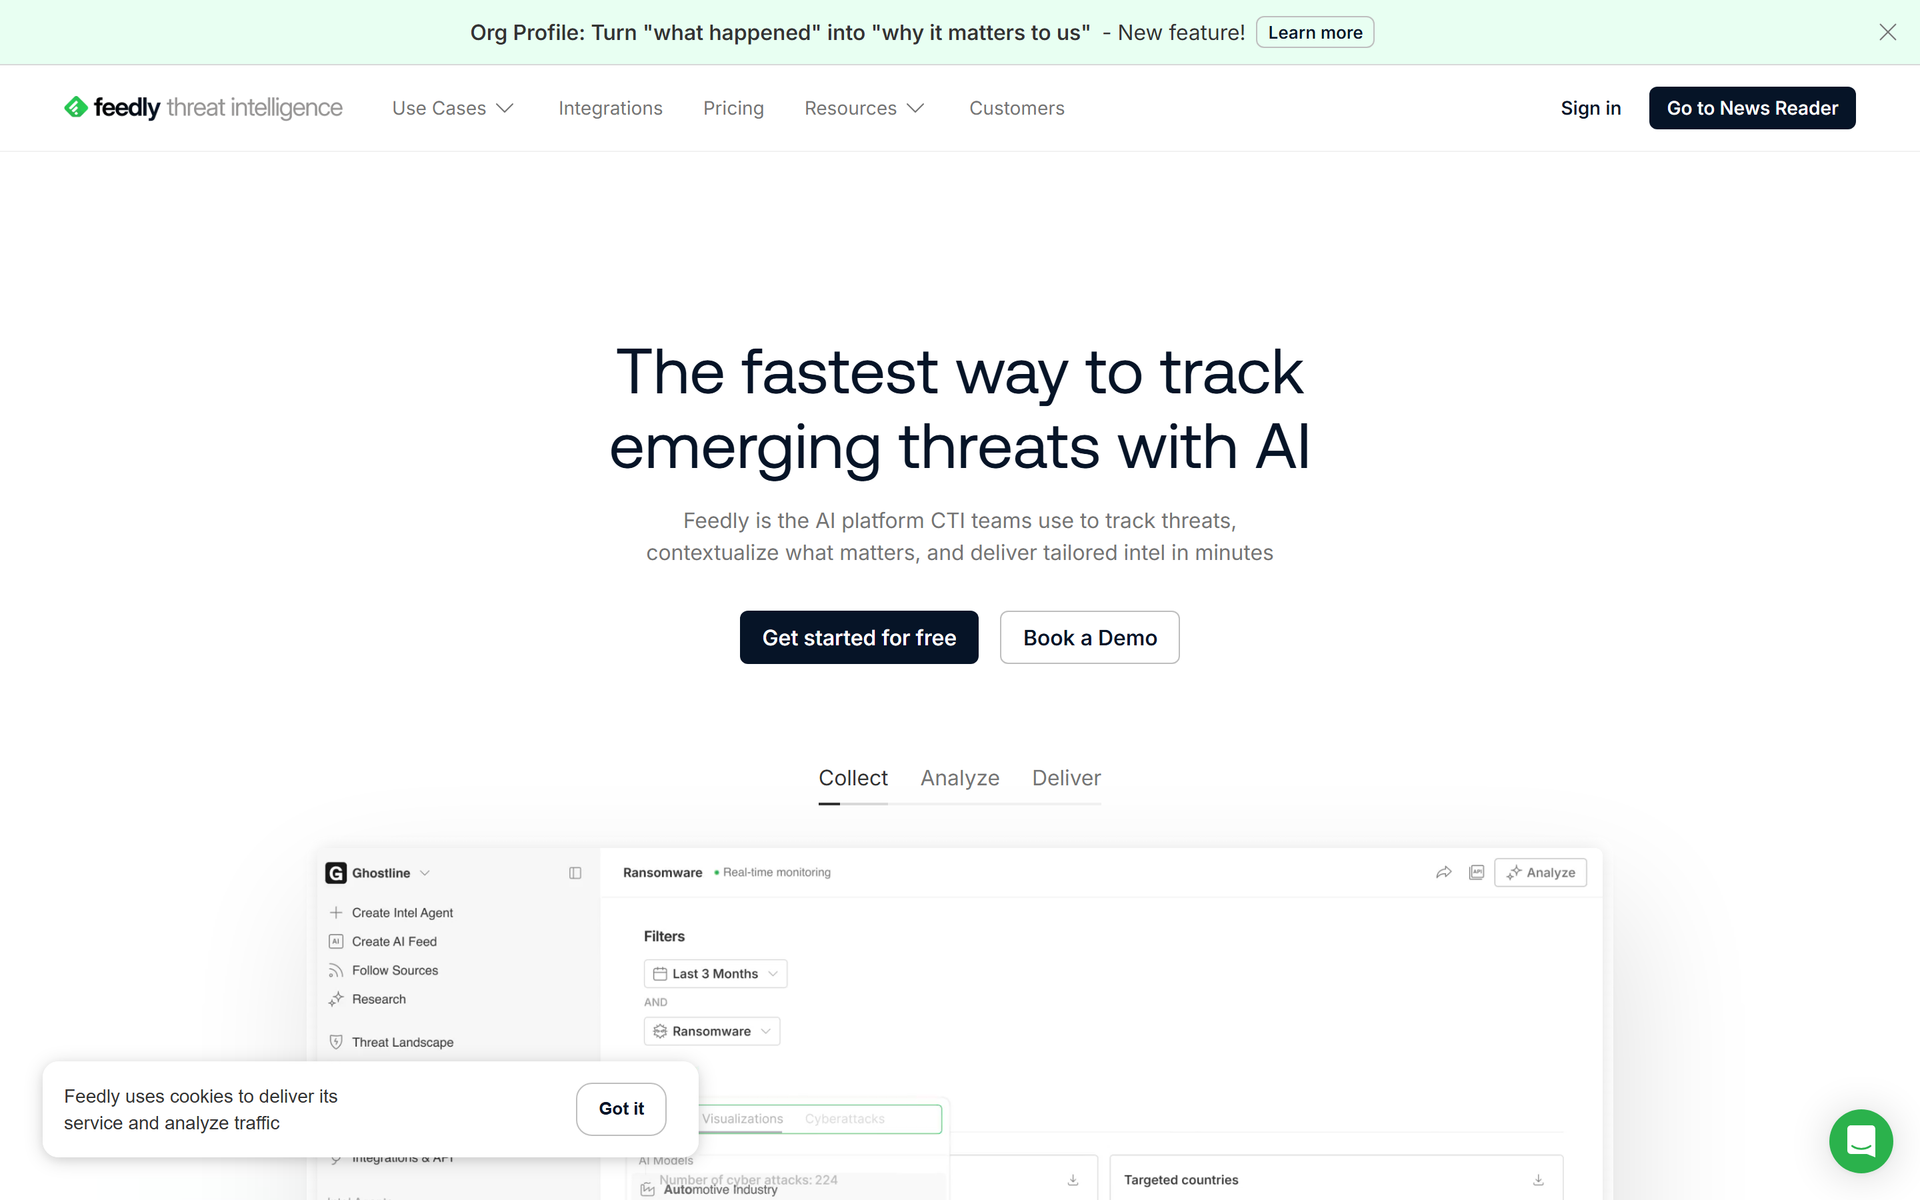Open Integrations in the navigation
The width and height of the screenshot is (1920, 1200).
(610, 108)
